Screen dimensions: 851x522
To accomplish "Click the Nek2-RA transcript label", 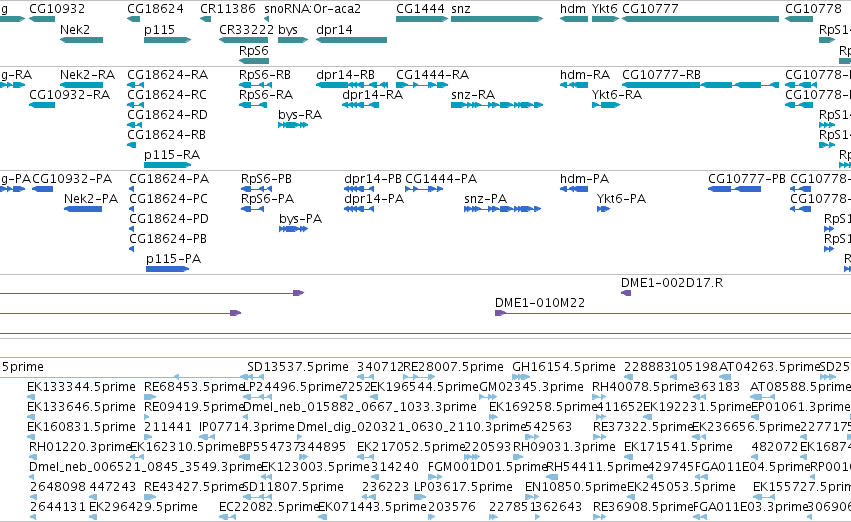I will click(87, 74).
